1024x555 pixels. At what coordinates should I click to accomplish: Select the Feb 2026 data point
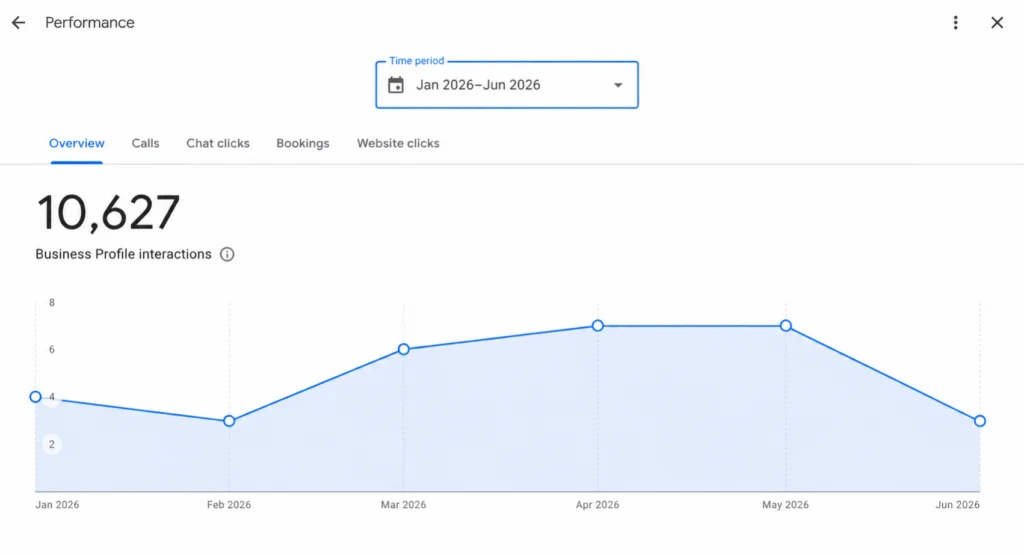[x=229, y=421]
